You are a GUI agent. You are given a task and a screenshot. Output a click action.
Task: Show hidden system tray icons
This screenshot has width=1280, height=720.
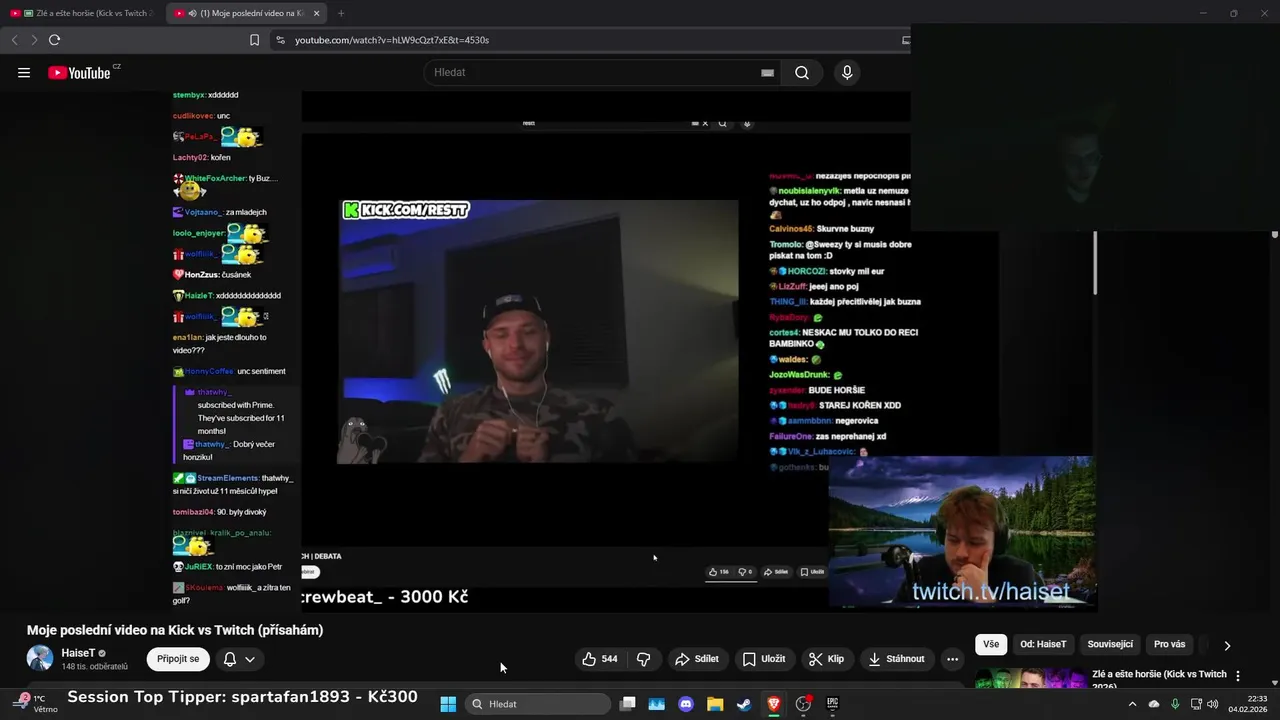(1132, 704)
